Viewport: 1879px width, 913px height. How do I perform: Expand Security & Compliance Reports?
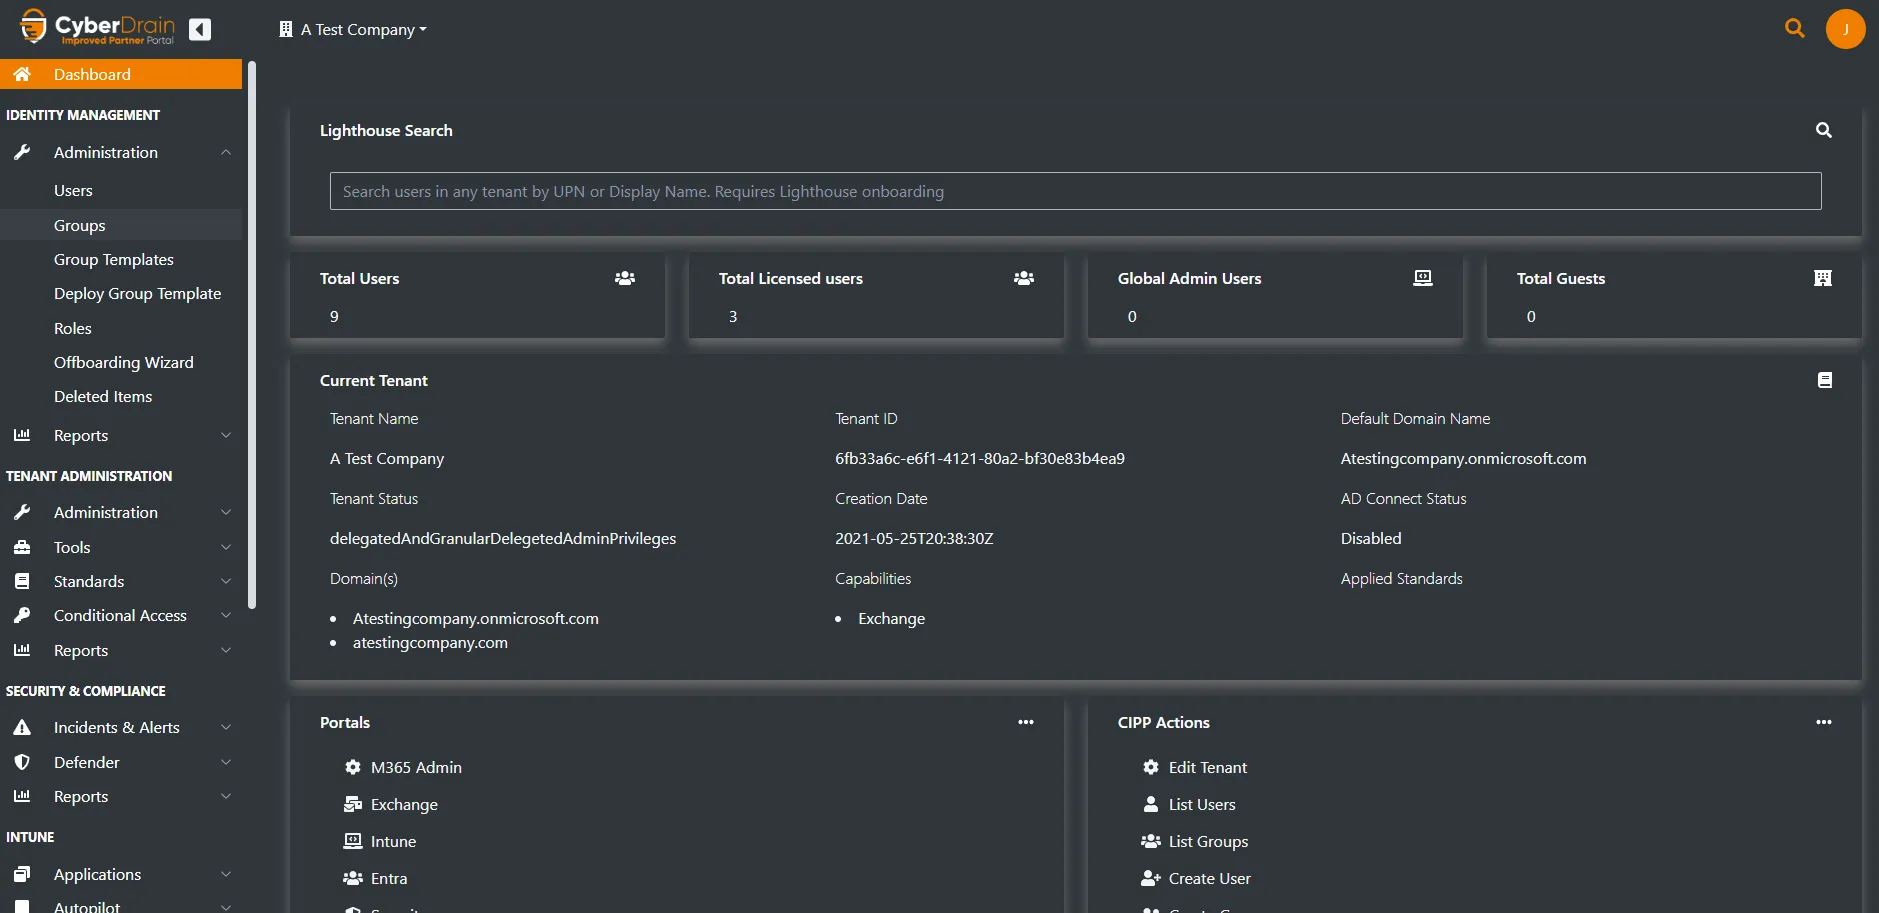(x=121, y=797)
